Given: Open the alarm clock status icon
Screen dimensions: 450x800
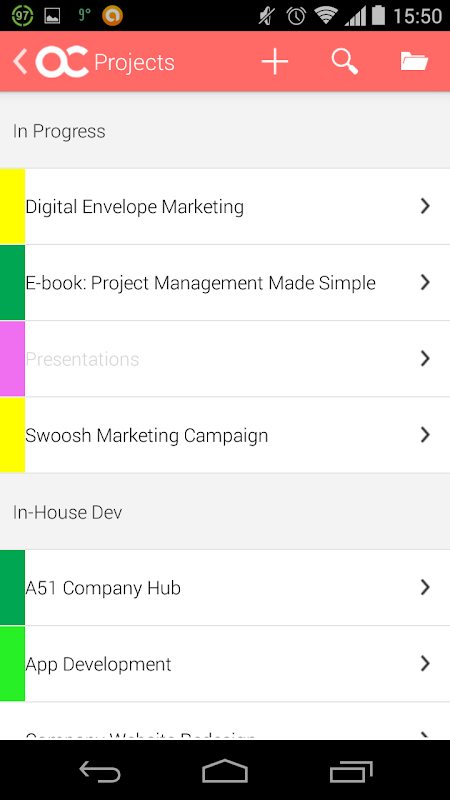Looking at the screenshot, I should coord(296,16).
